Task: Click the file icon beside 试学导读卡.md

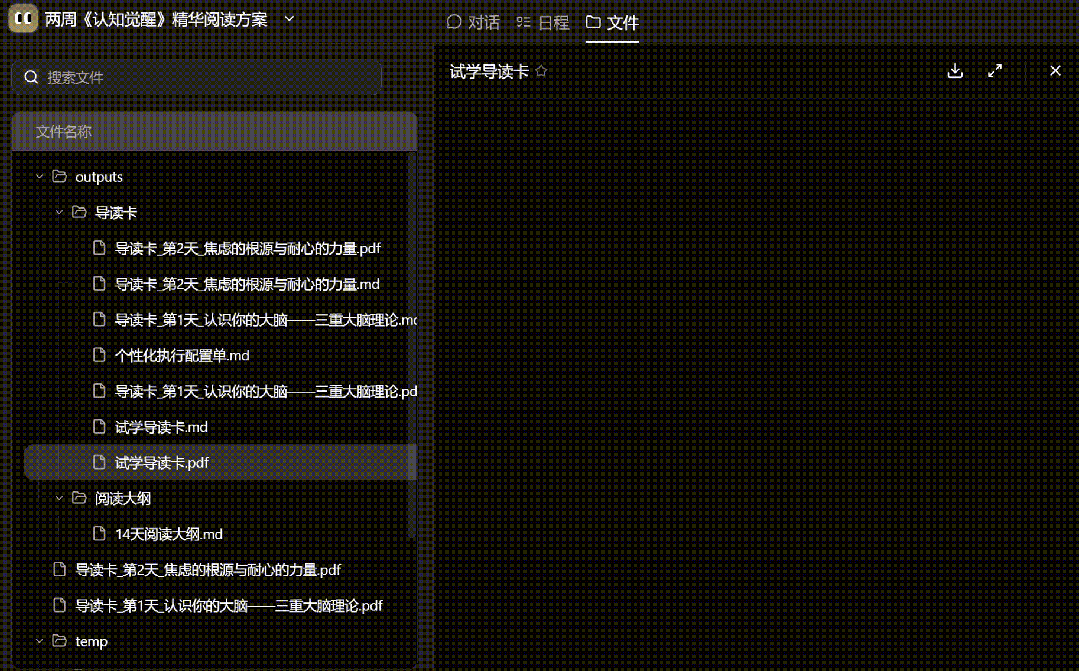Action: pos(99,427)
